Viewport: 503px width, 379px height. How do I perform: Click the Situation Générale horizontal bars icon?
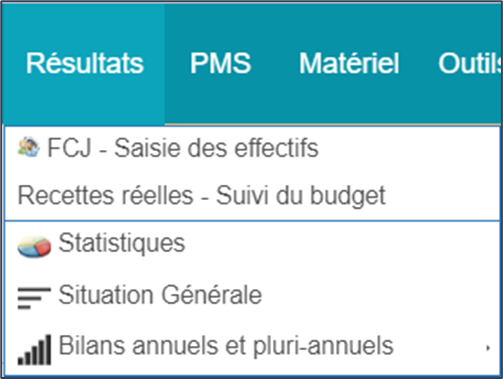34,298
